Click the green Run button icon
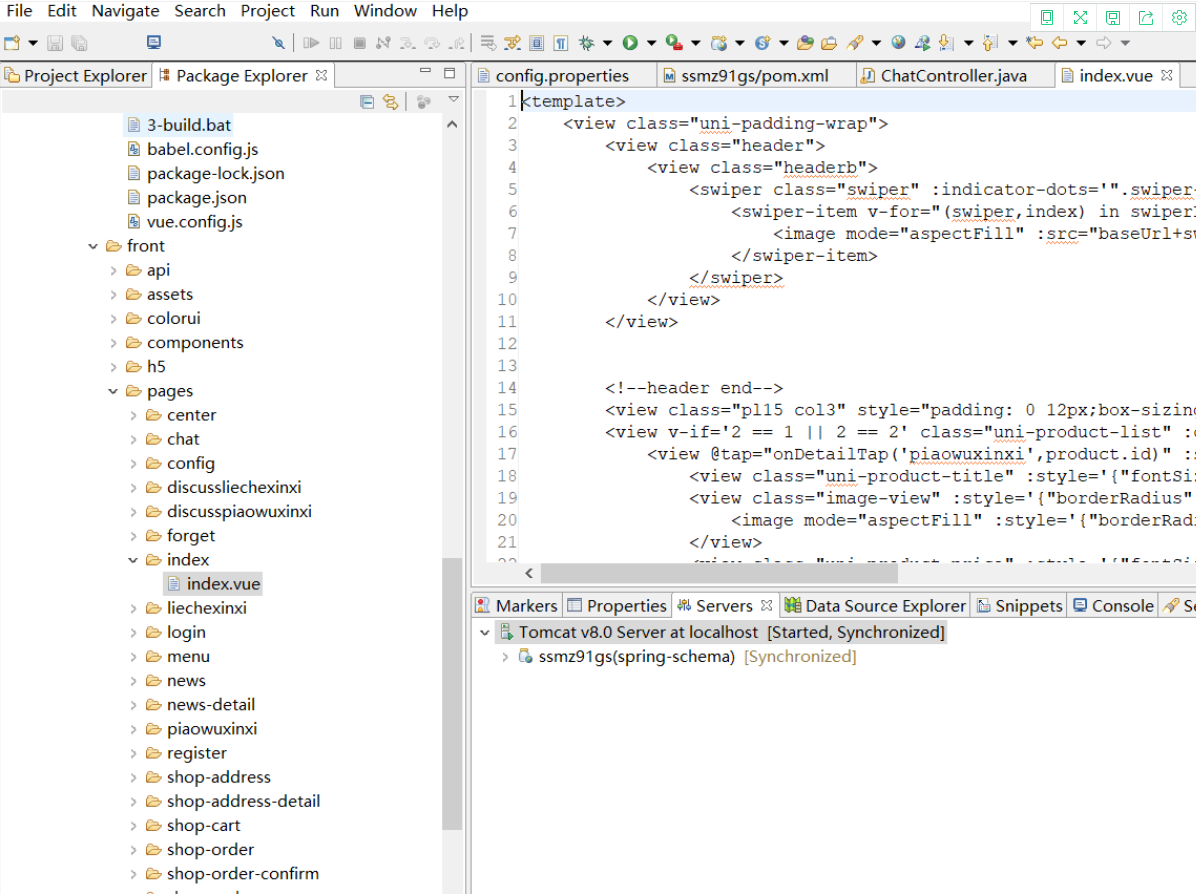The width and height of the screenshot is (1198, 894). 630,43
